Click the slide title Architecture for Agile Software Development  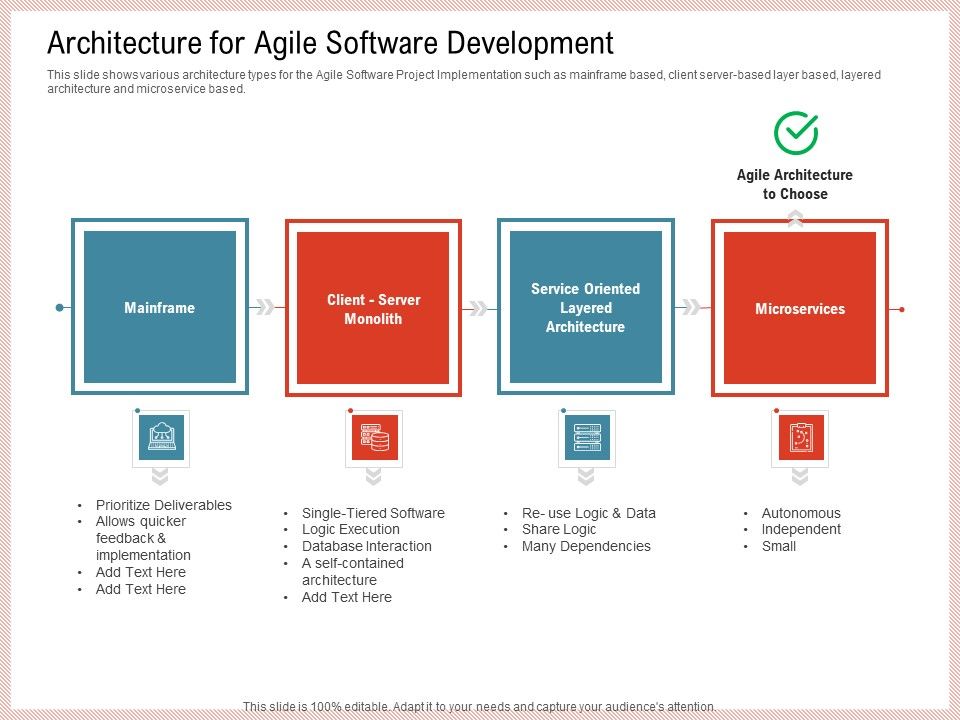pyautogui.click(x=331, y=43)
